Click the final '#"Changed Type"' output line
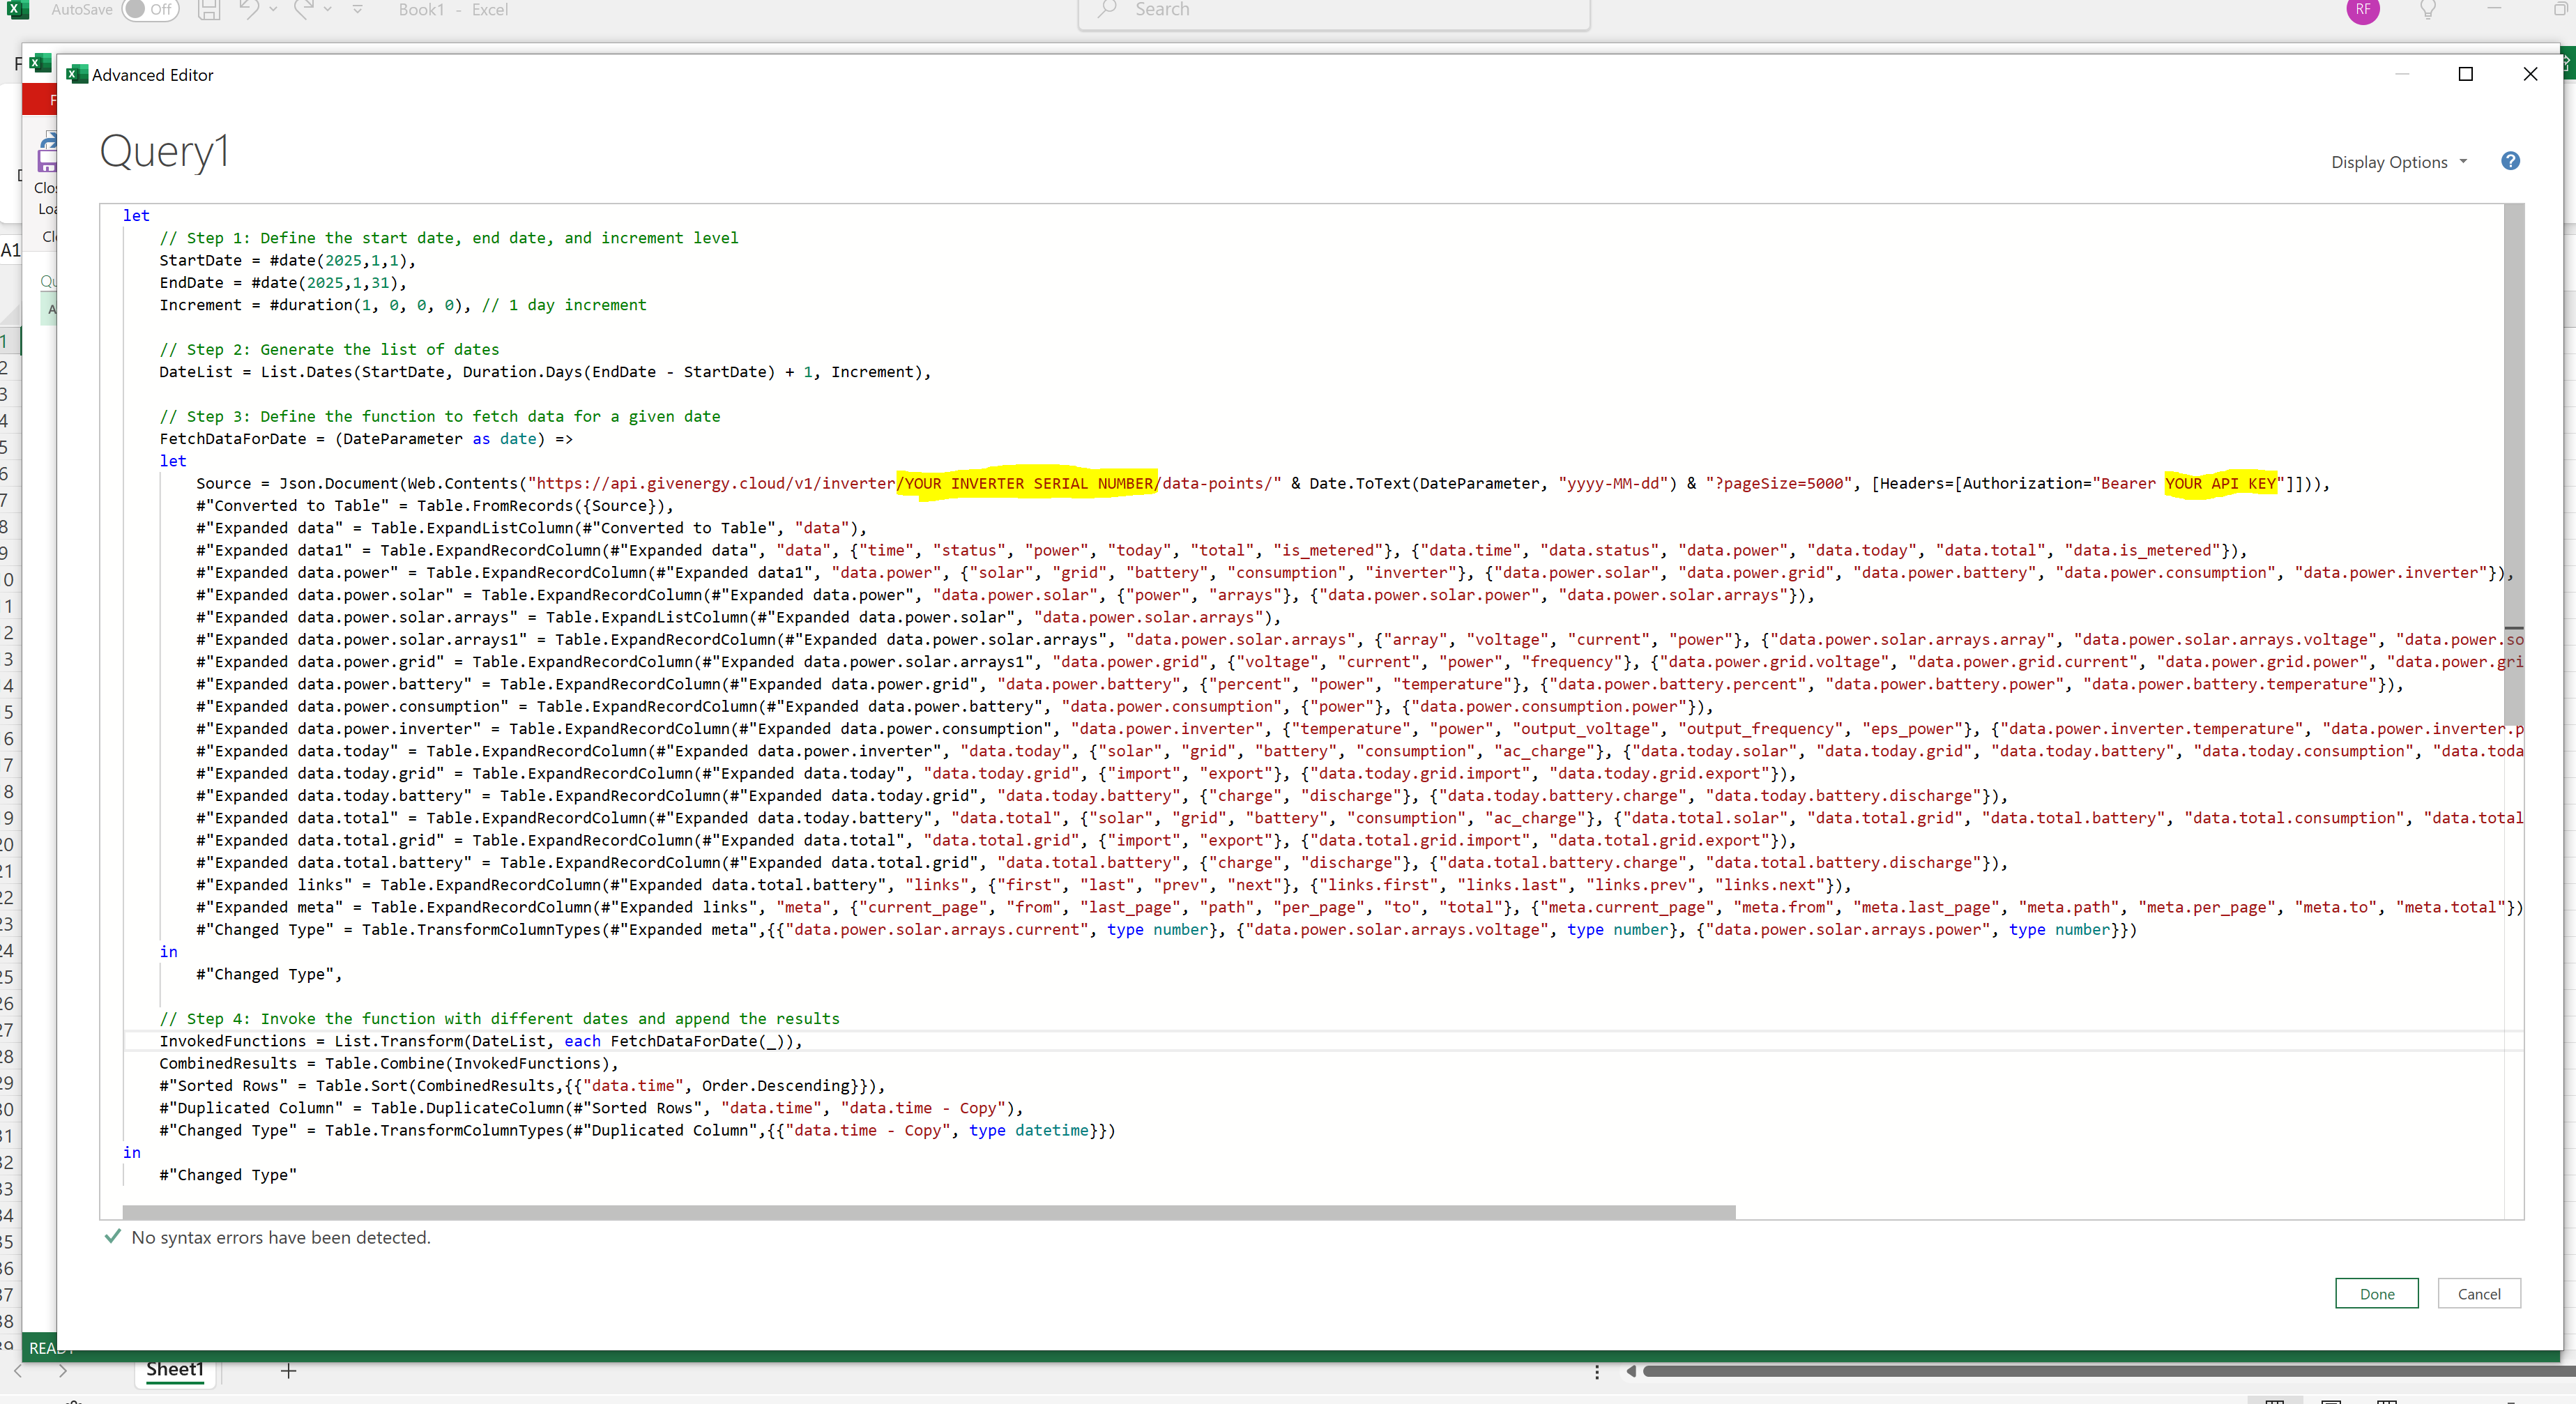This screenshot has height=1404, width=2576. [x=228, y=1174]
